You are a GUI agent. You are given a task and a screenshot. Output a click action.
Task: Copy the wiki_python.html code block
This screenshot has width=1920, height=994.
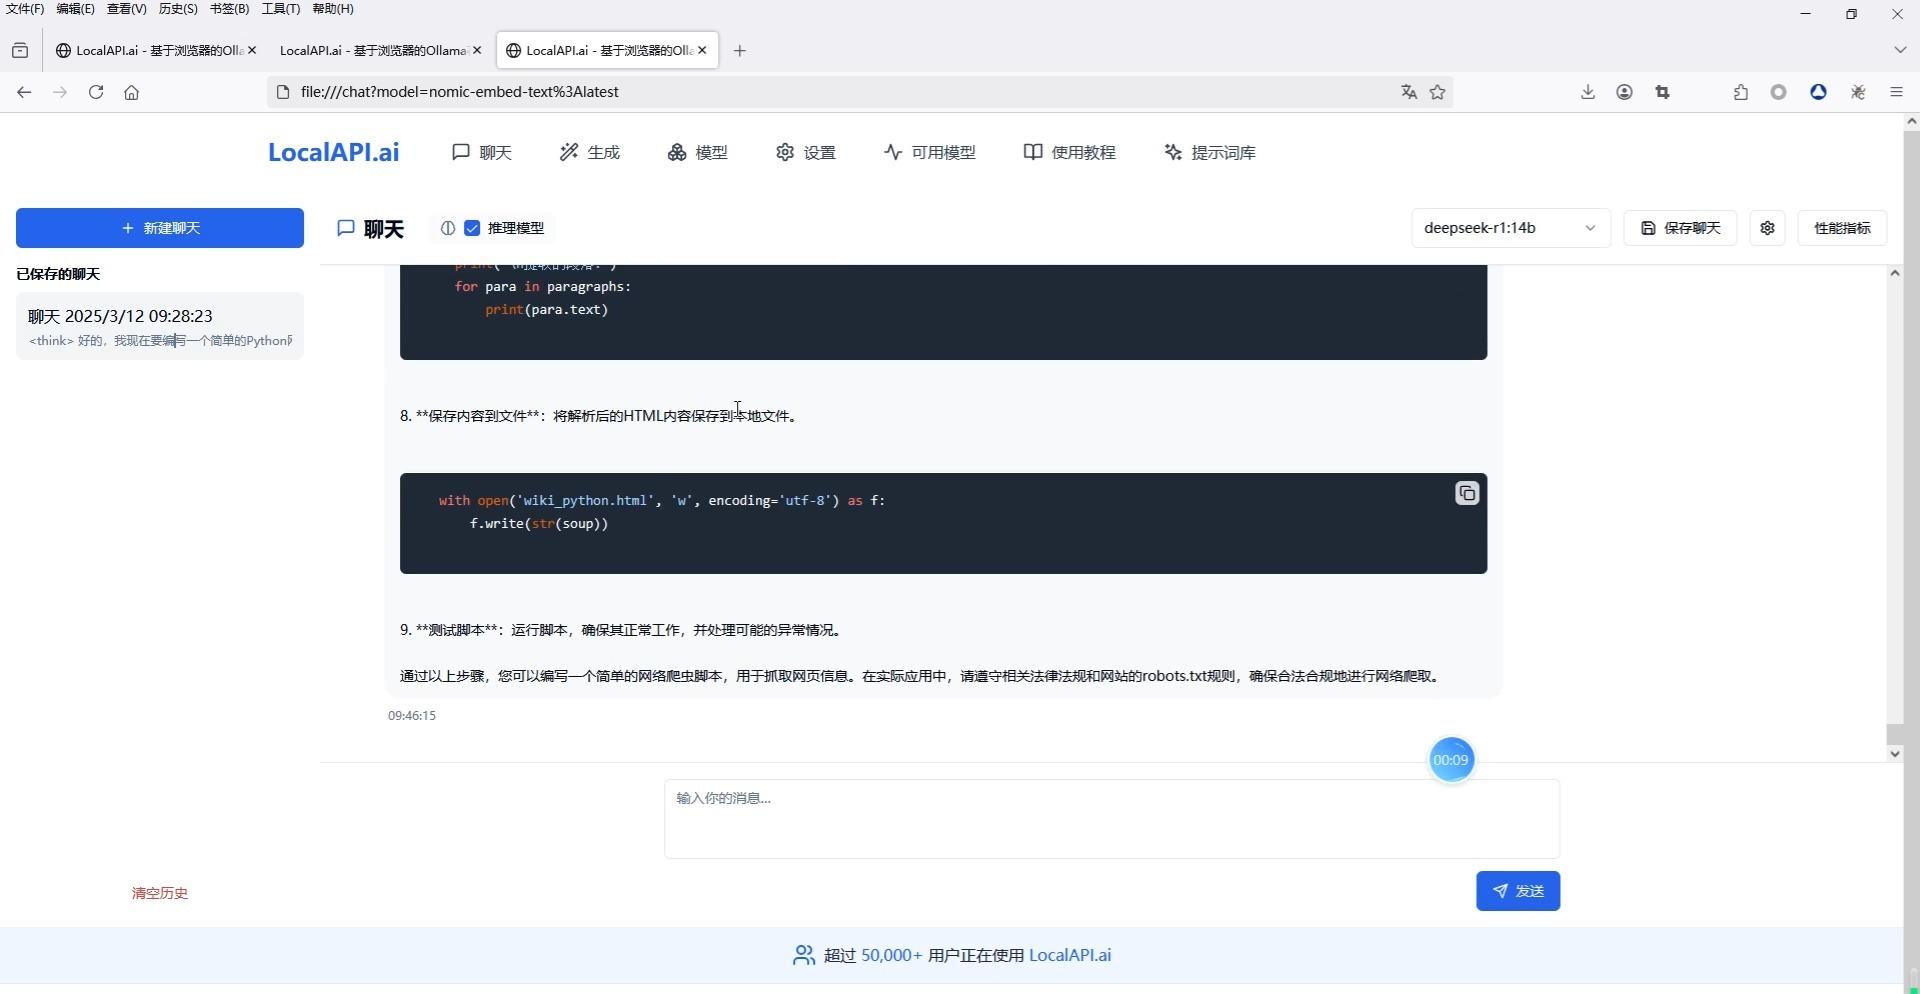point(1466,493)
